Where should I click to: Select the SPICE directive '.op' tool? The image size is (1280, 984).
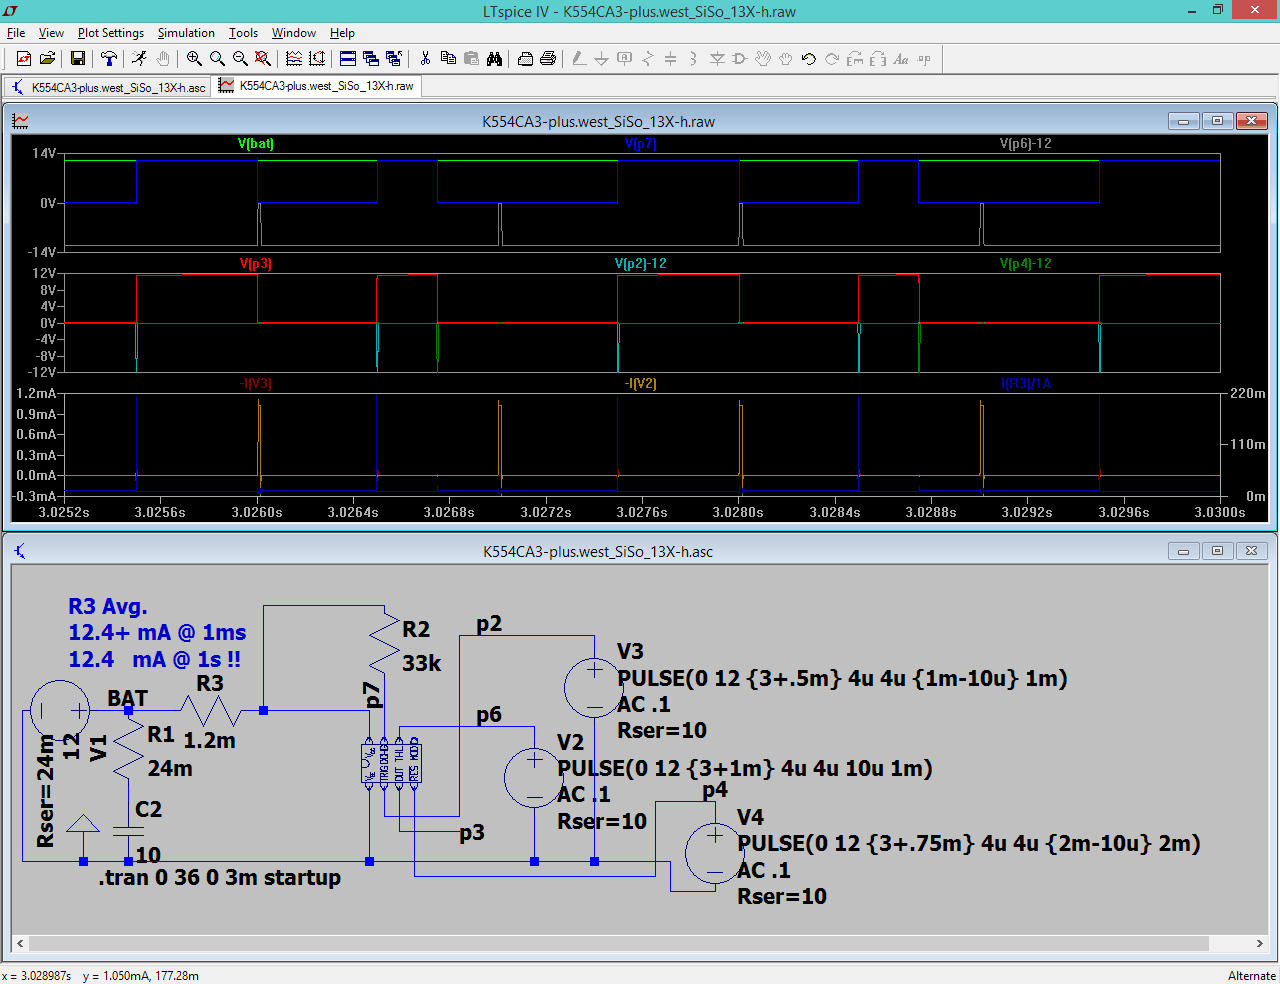tap(924, 59)
